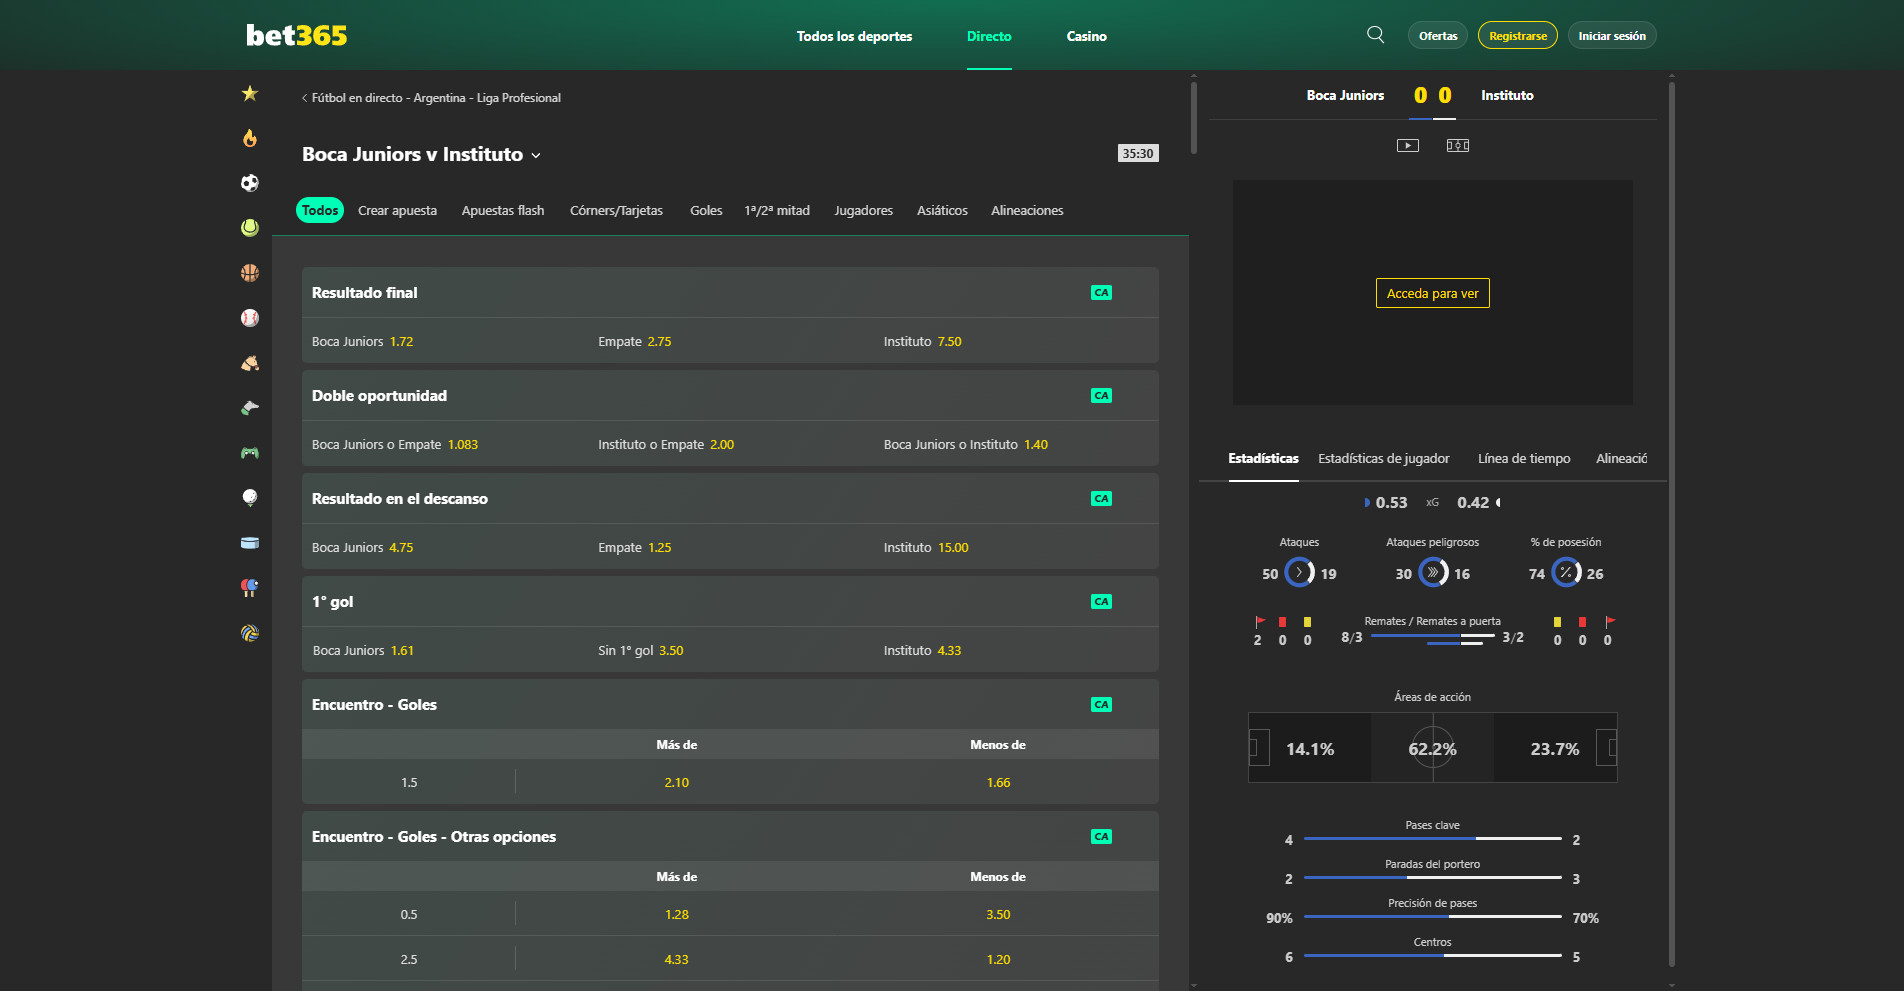Switch to the Goles tab

click(x=706, y=211)
